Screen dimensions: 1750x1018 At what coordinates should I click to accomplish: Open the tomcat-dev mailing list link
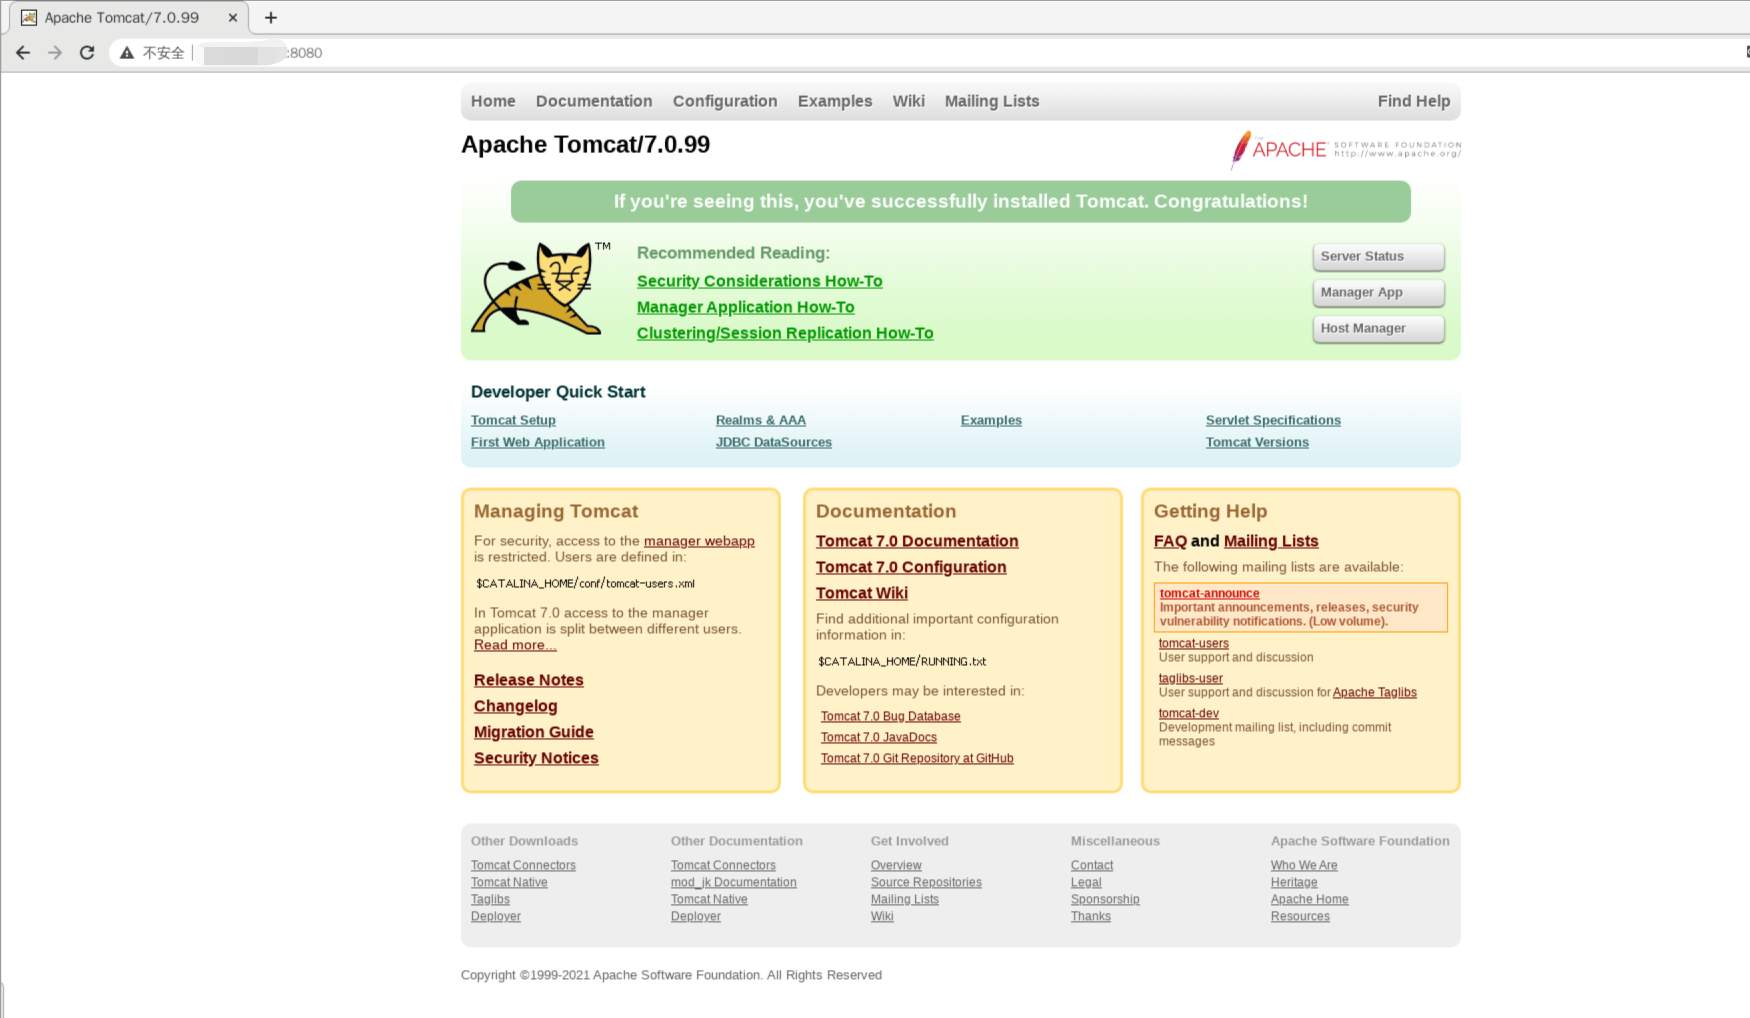(1189, 713)
